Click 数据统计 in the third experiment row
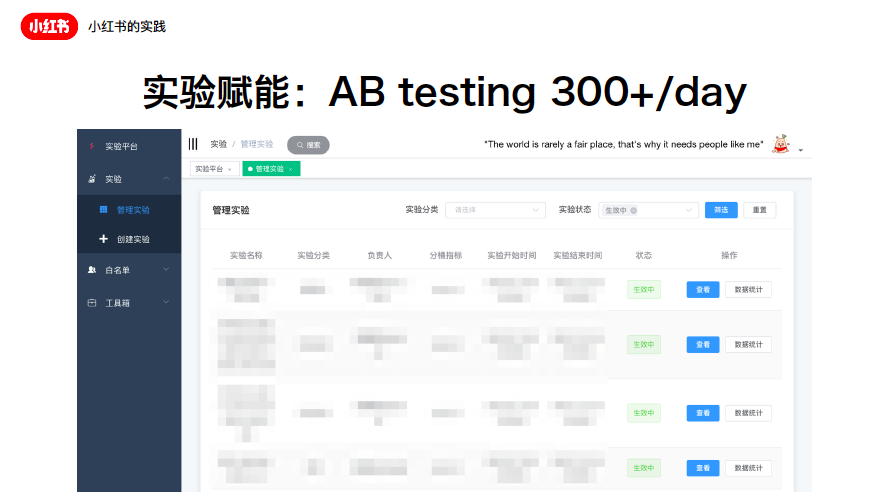 tap(748, 413)
